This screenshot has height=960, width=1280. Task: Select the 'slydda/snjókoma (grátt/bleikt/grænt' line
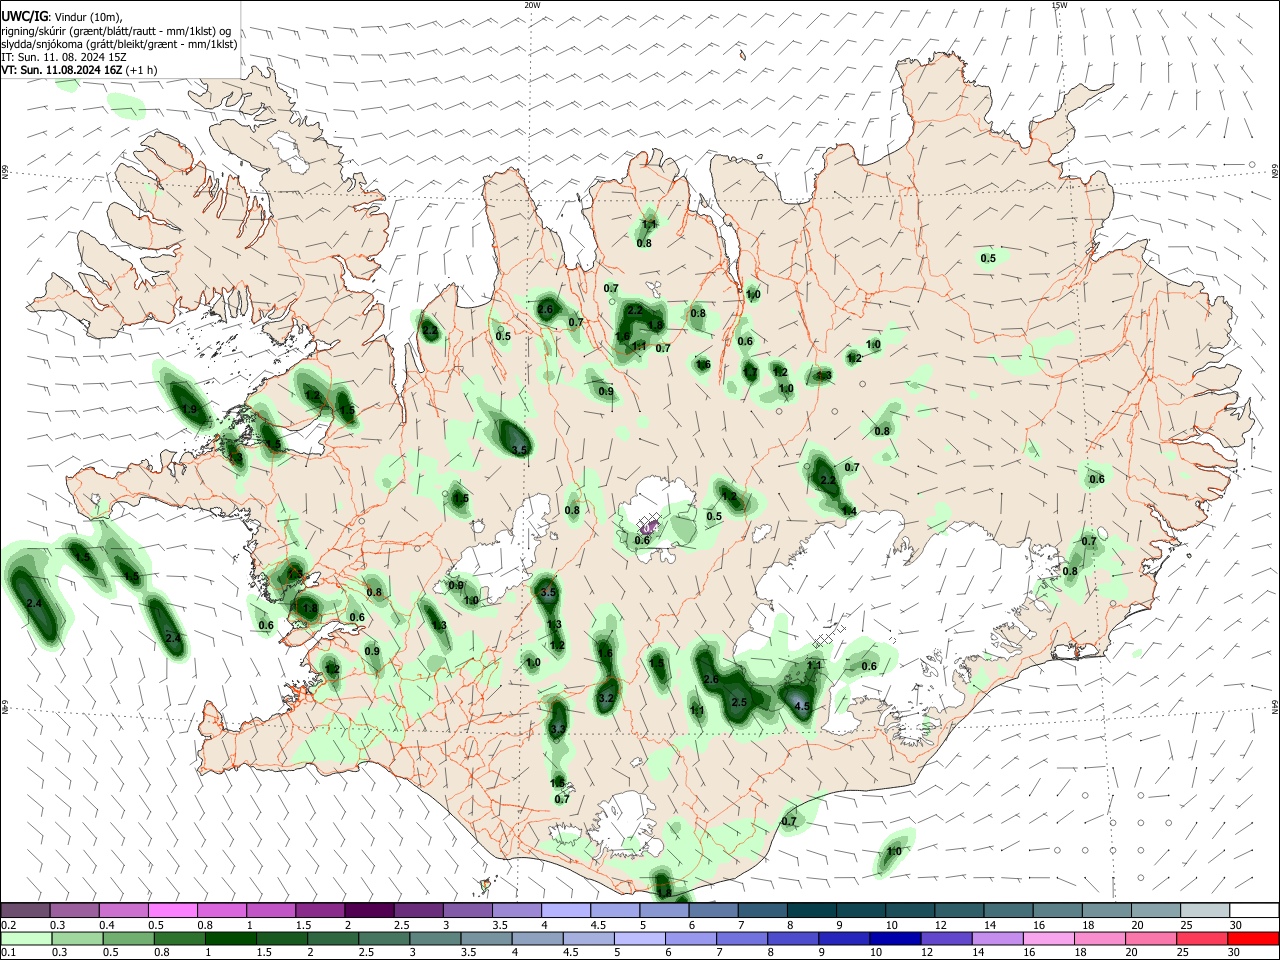click(x=119, y=44)
